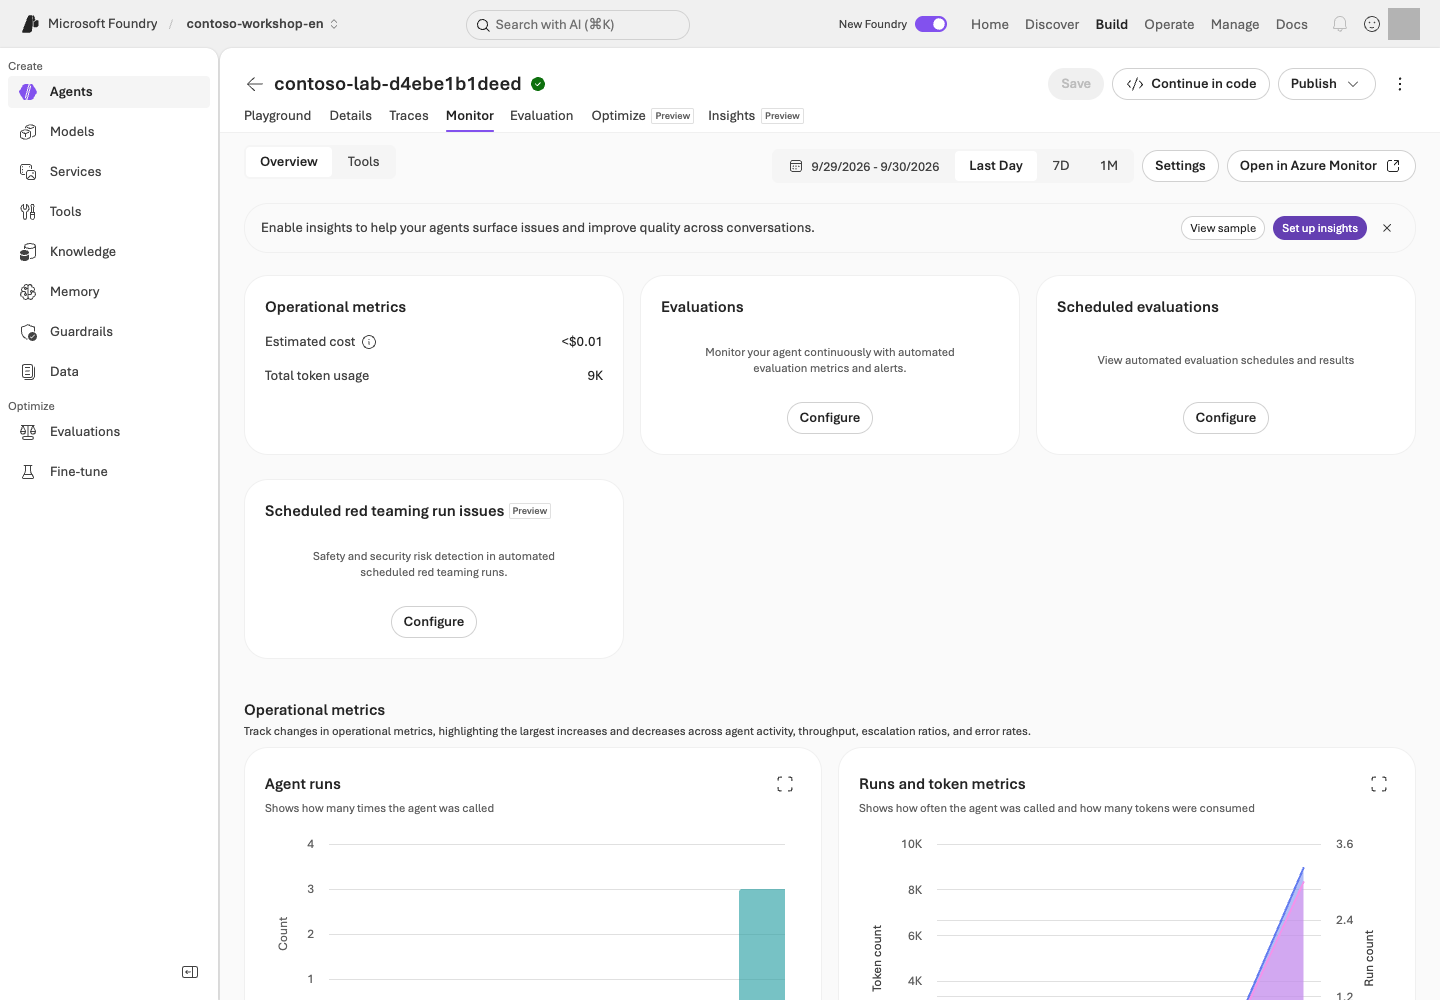Select the 7D time range
Screen dimensions: 1440x1000
1061,166
